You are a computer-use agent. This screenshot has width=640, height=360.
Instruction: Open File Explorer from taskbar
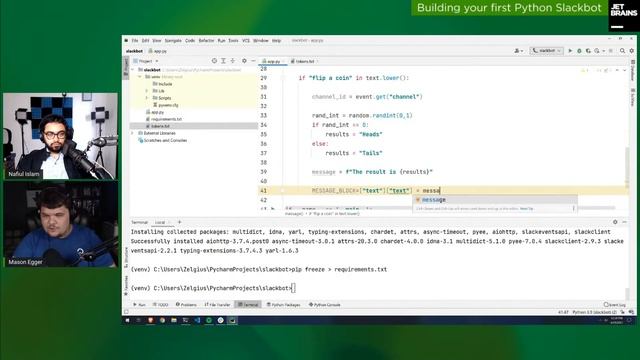click(174, 320)
